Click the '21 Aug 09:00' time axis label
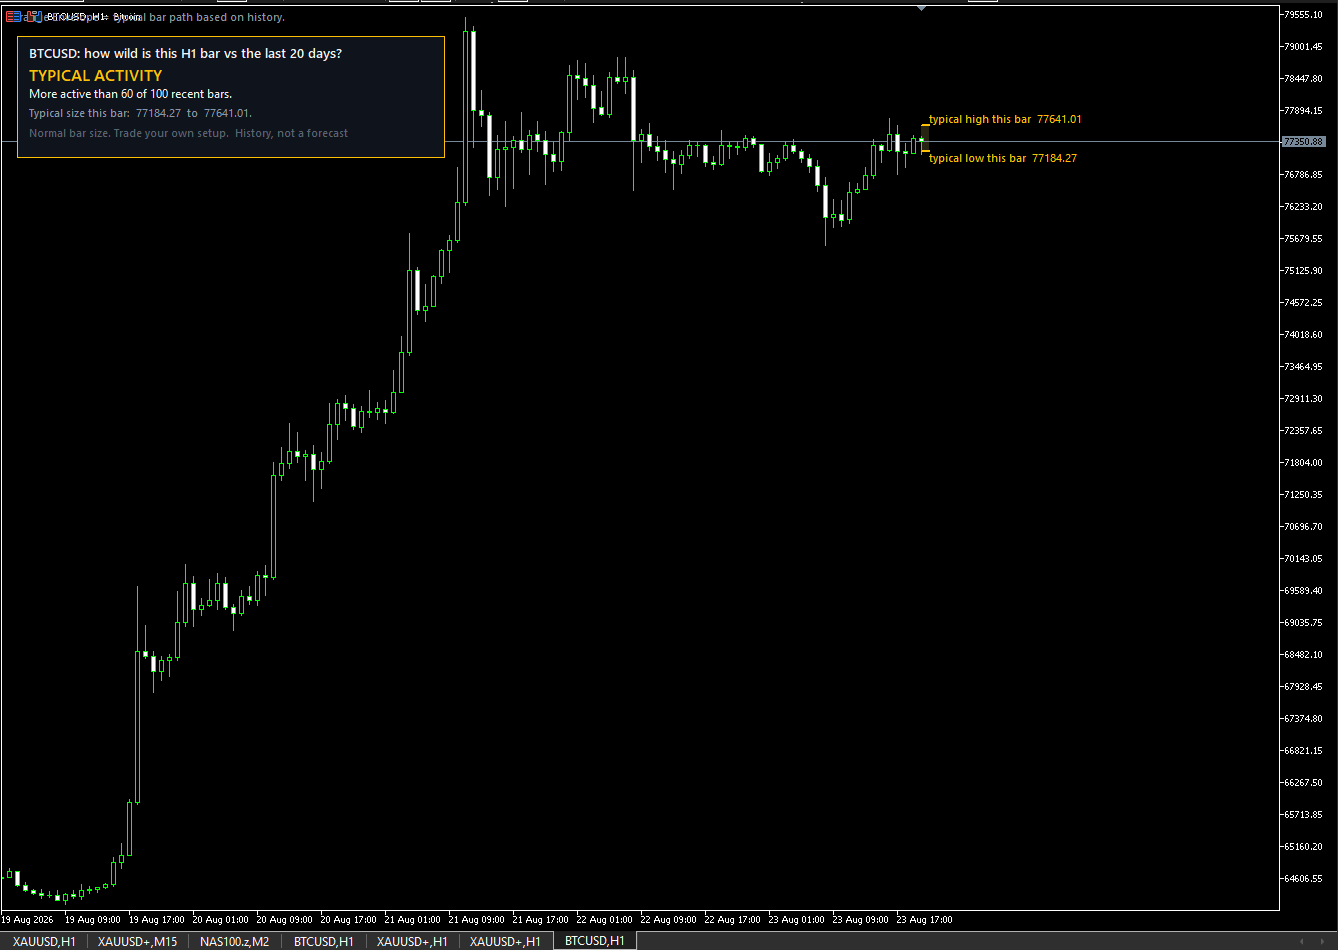 [477, 919]
